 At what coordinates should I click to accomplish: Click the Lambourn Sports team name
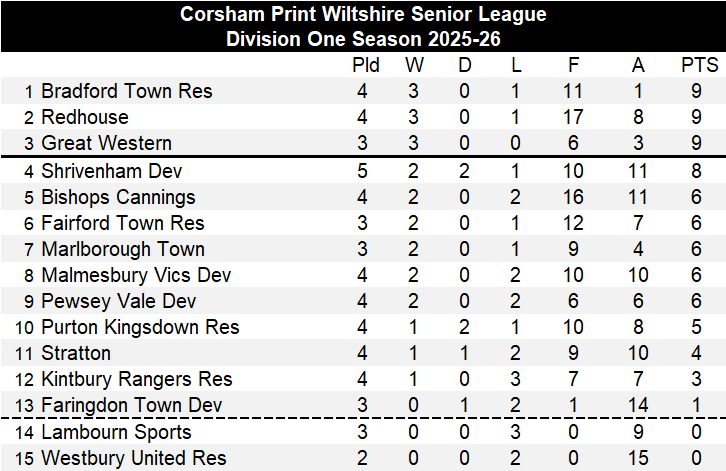click(x=116, y=432)
